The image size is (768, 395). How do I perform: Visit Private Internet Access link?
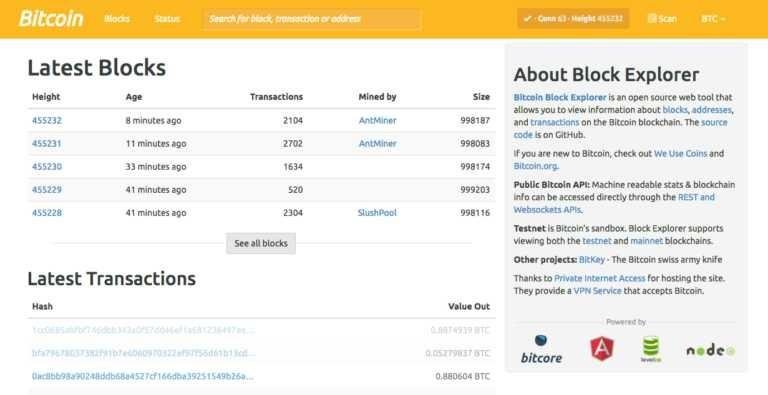pyautogui.click(x=600, y=278)
